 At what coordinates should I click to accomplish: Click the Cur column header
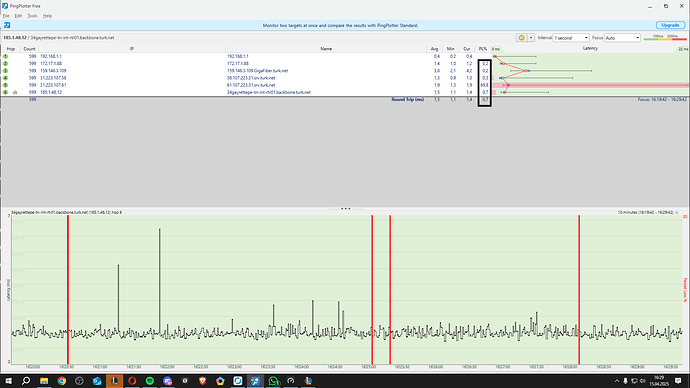(x=466, y=49)
